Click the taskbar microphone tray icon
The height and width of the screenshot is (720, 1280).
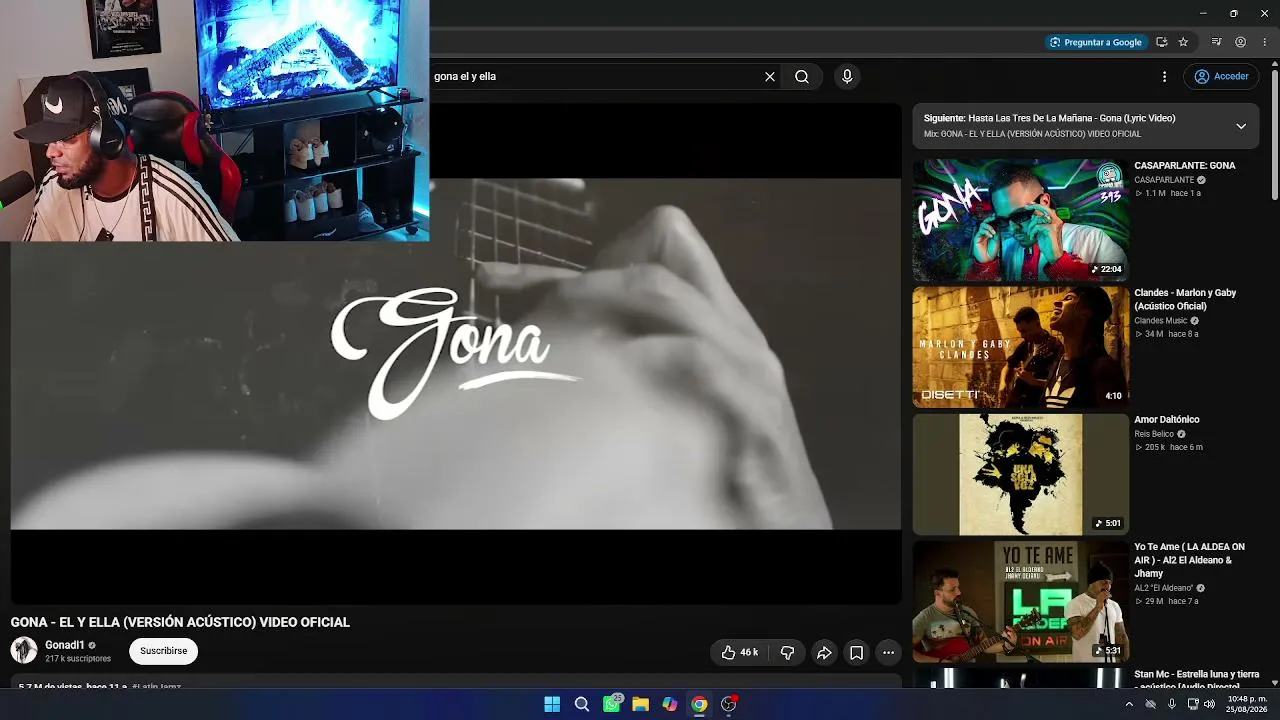[x=1171, y=704]
